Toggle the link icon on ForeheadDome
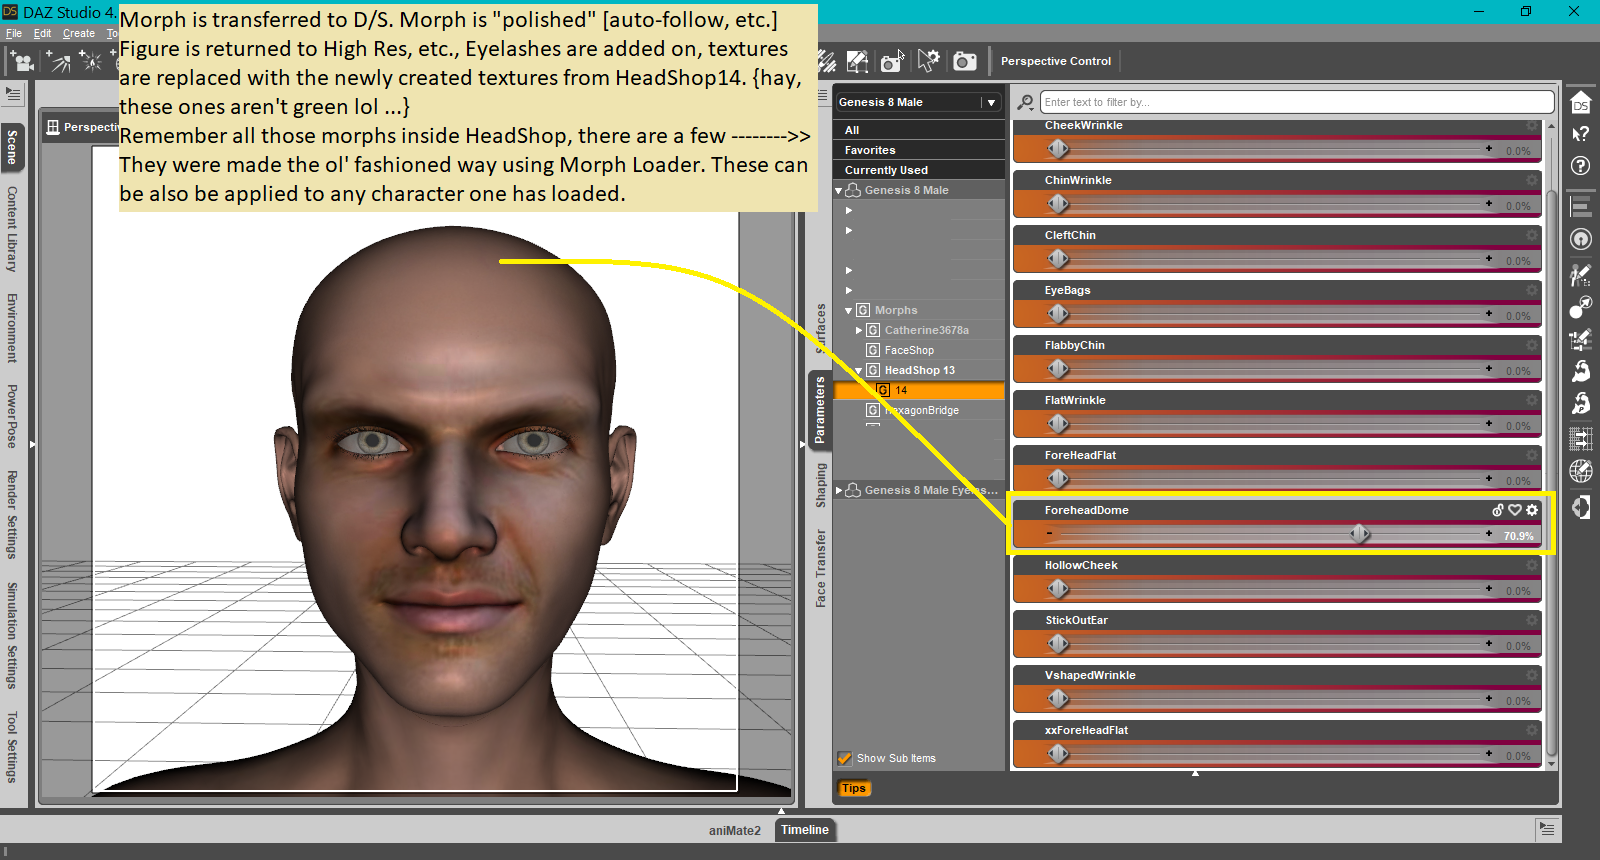The height and width of the screenshot is (860, 1600). pyautogui.click(x=1498, y=510)
